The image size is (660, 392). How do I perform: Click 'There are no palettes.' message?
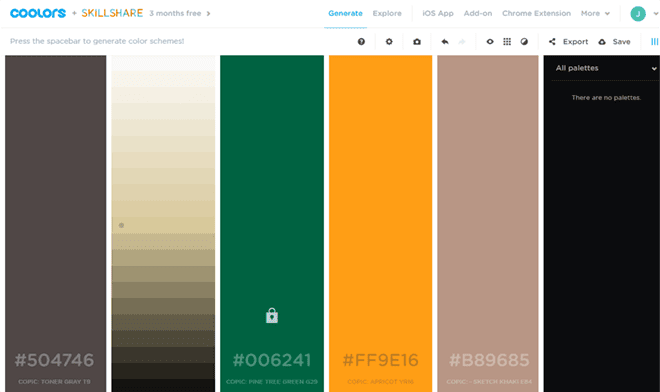pos(606,98)
